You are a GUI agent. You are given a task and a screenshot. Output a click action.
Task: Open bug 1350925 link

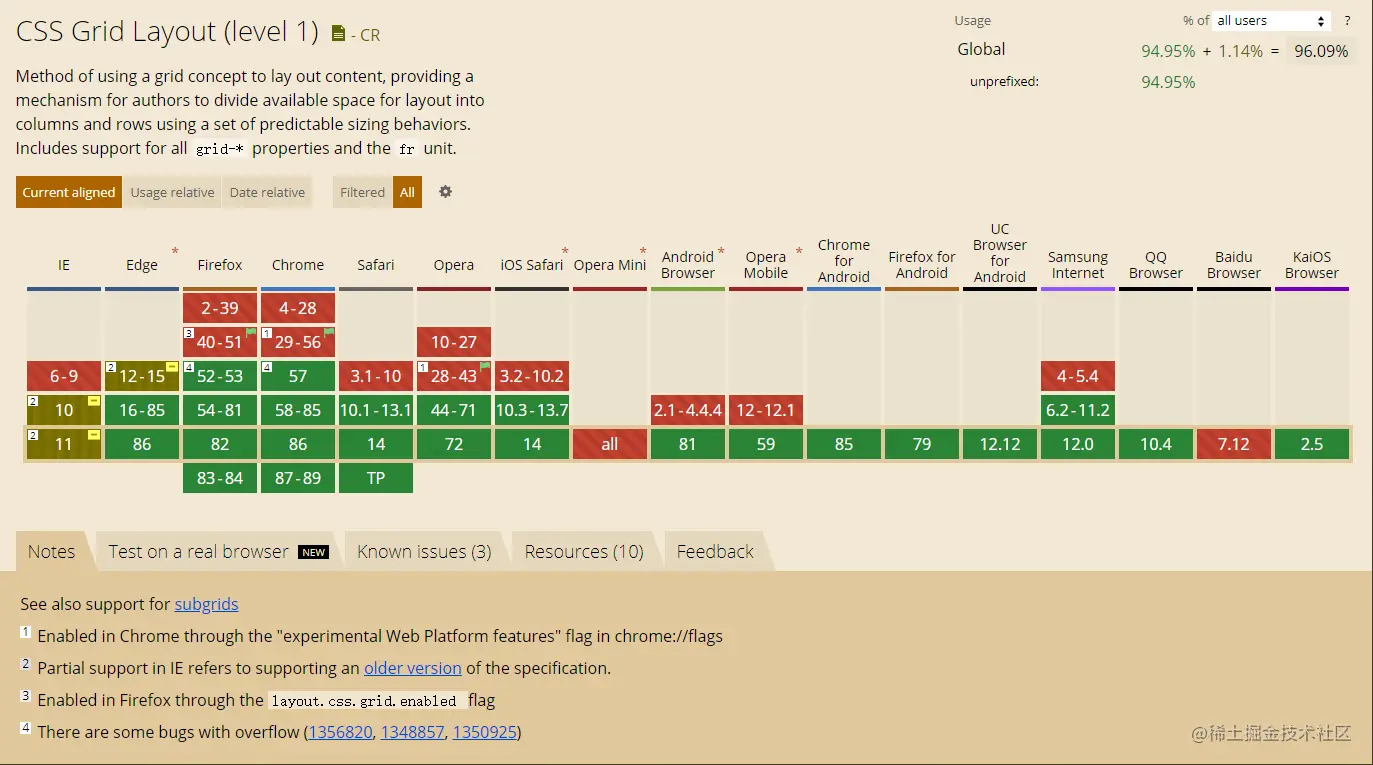point(485,732)
